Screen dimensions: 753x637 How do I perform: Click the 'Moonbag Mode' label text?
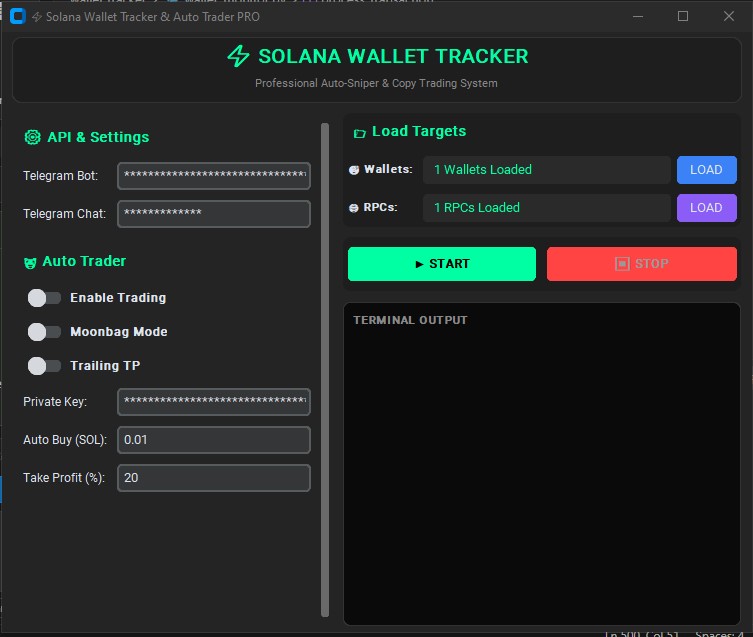click(119, 332)
